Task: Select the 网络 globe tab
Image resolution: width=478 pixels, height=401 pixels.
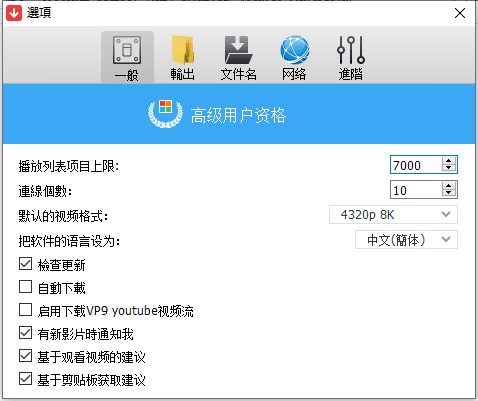Action: tap(294, 57)
